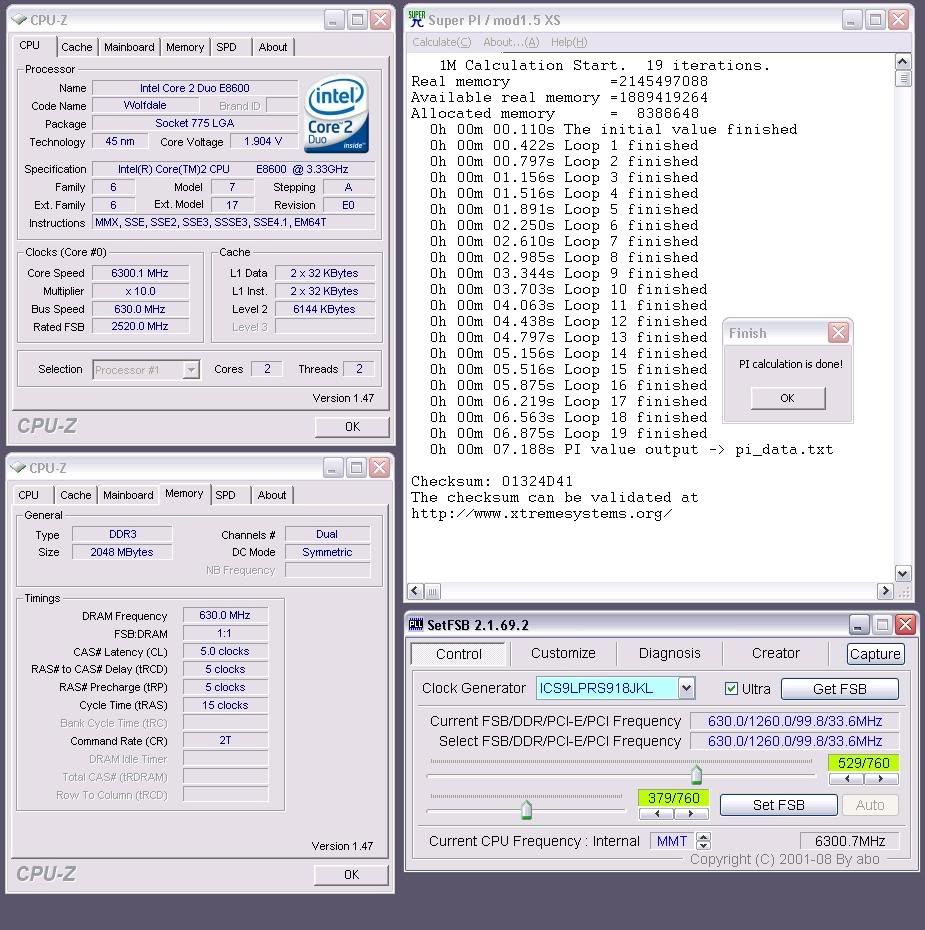Screen dimensions: 925x930
Task: Click the DRAM Frequency 630.0 MHz value
Action: [x=225, y=615]
